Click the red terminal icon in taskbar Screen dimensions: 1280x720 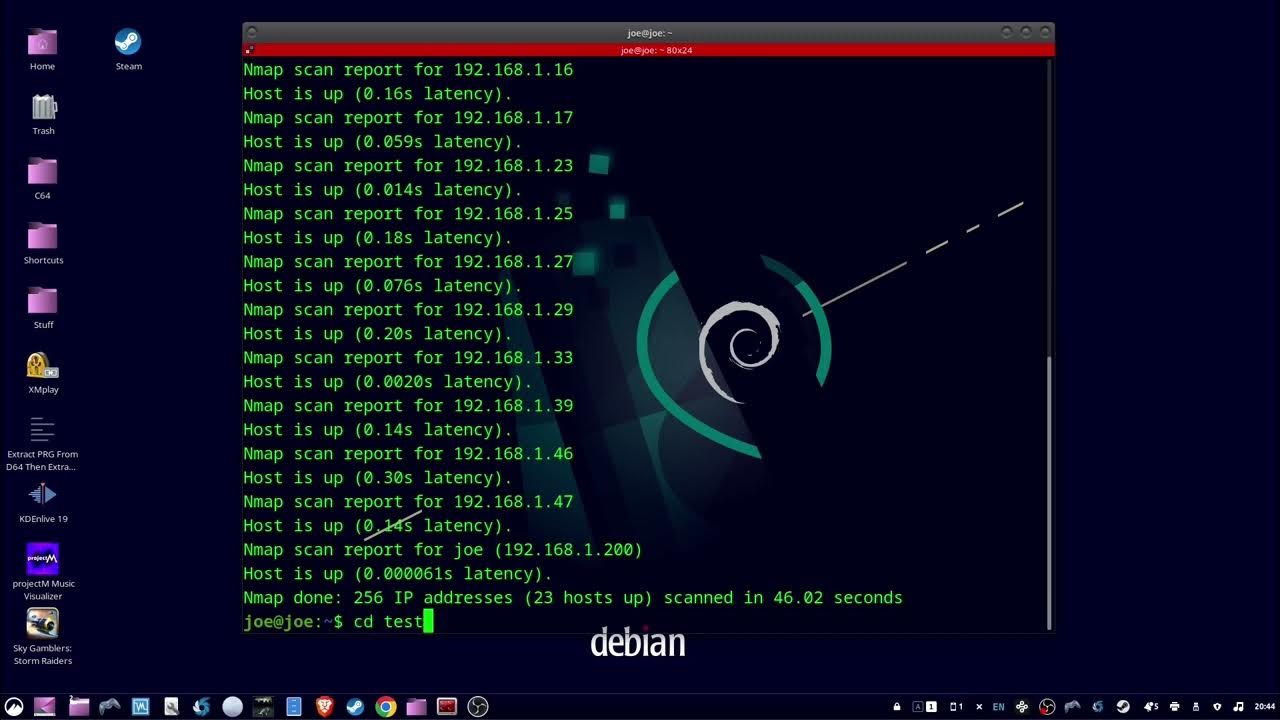(446, 706)
